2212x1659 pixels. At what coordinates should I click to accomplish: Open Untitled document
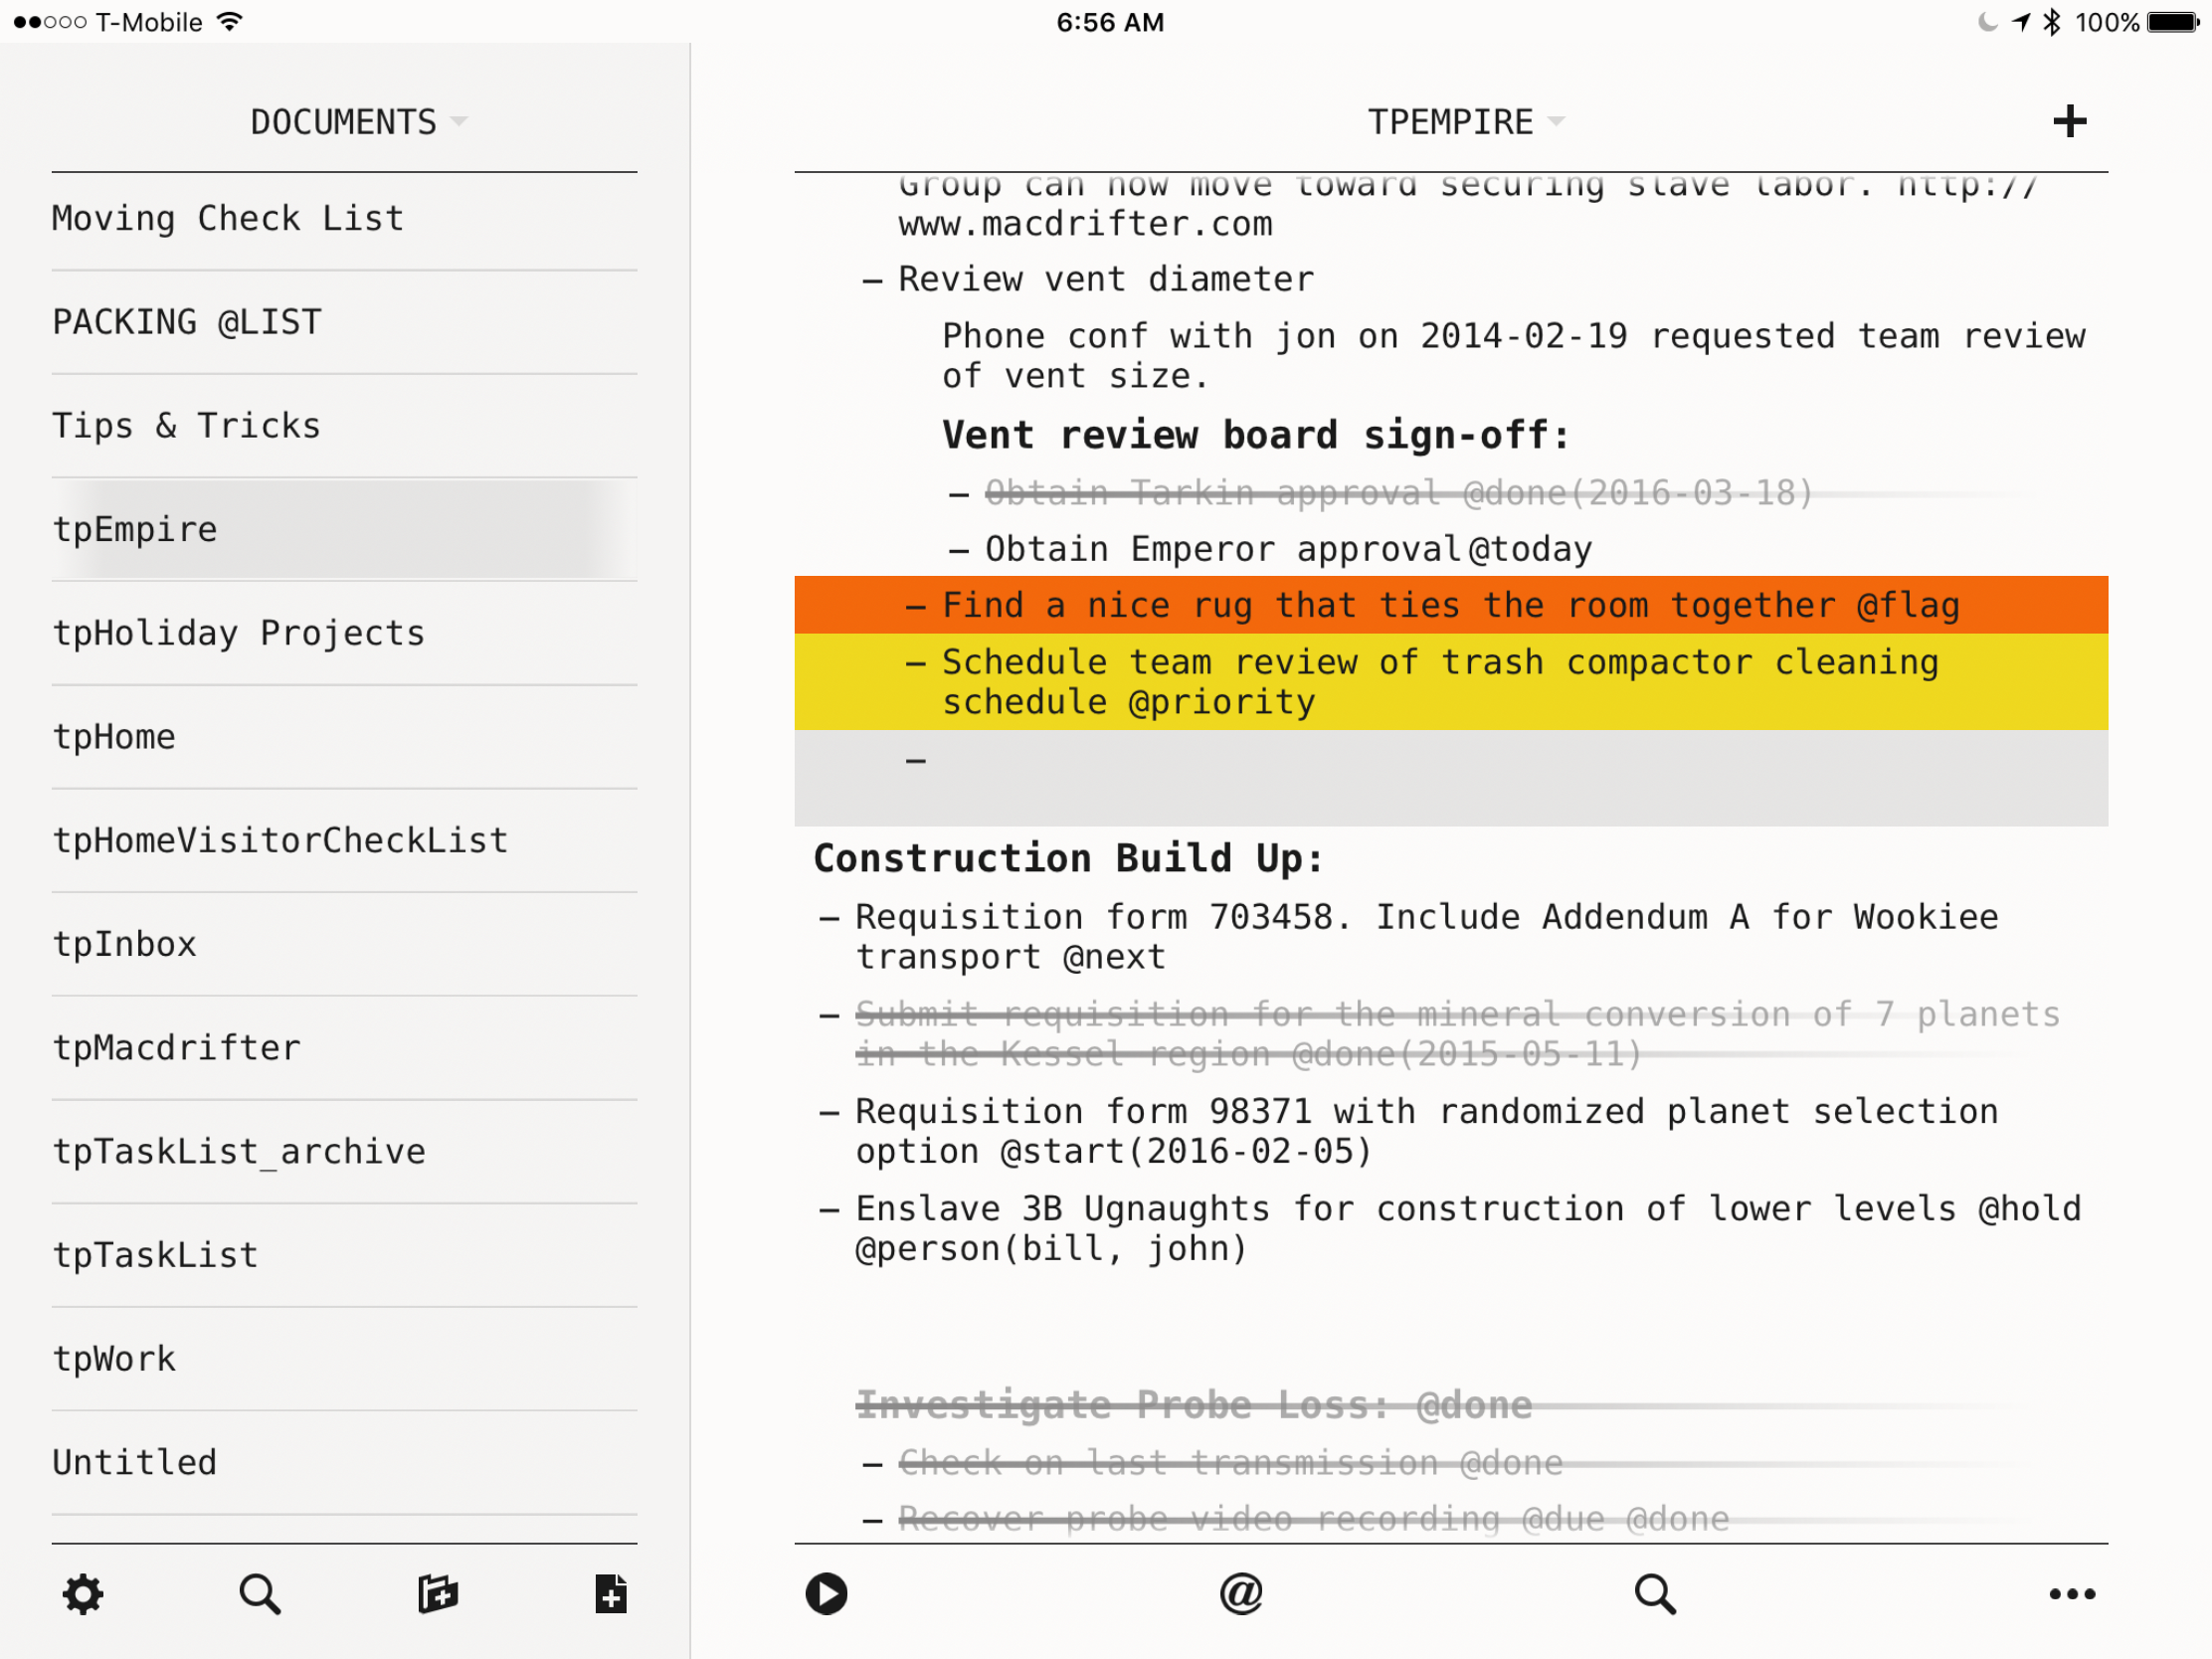(344, 1463)
